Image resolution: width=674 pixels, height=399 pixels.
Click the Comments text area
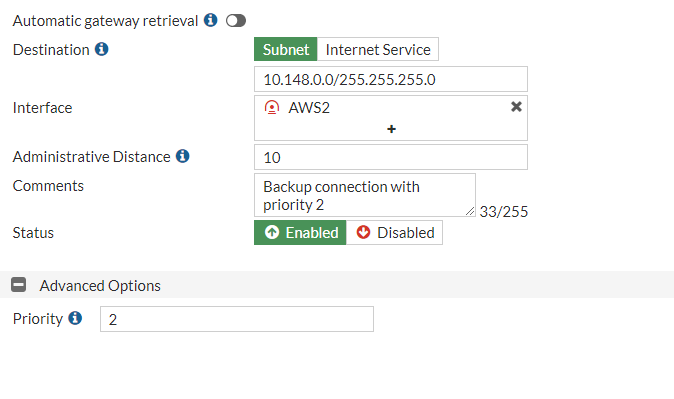coord(365,195)
